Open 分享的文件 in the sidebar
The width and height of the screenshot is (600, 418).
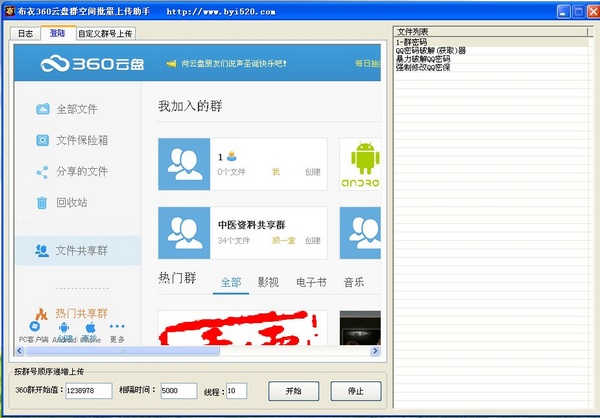(72, 171)
